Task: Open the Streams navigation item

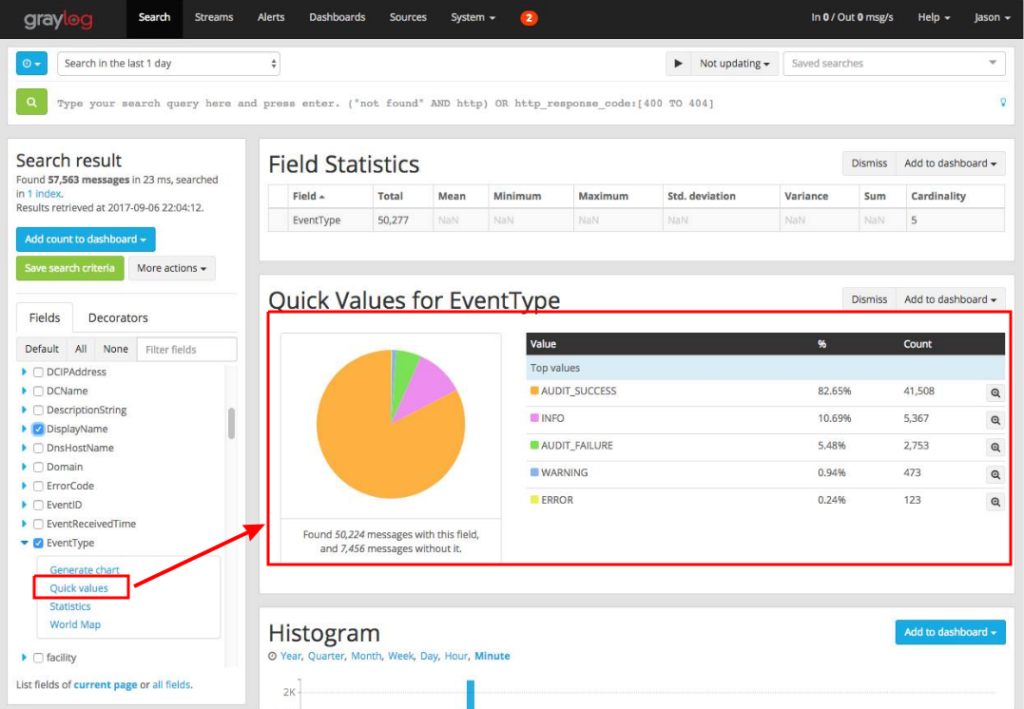Action: click(214, 18)
